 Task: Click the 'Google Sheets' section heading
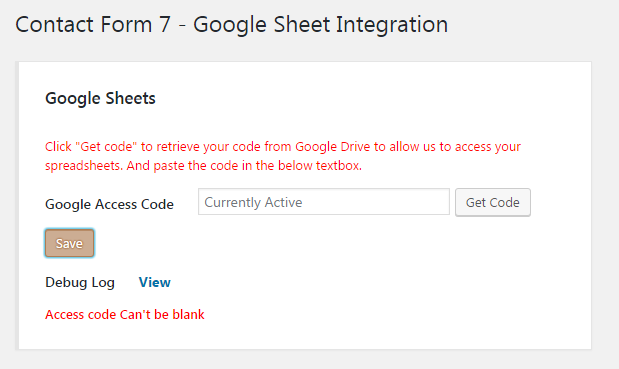coord(100,98)
